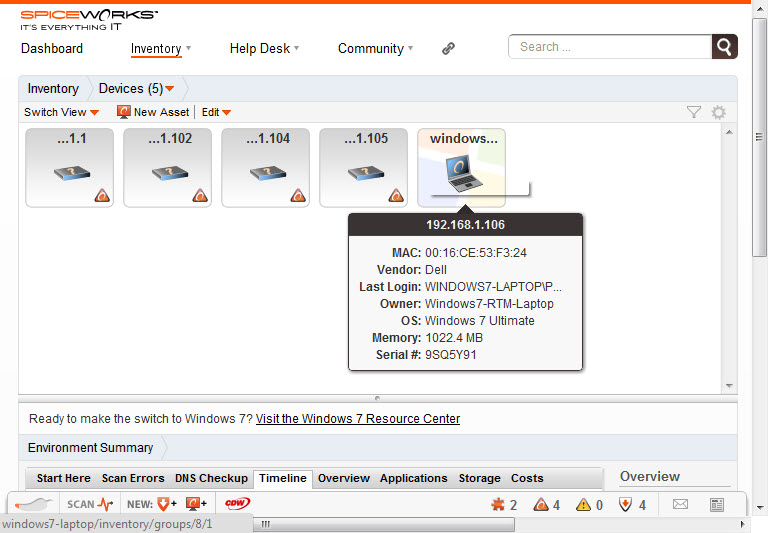Switch to the Timeline tab

pos(283,478)
